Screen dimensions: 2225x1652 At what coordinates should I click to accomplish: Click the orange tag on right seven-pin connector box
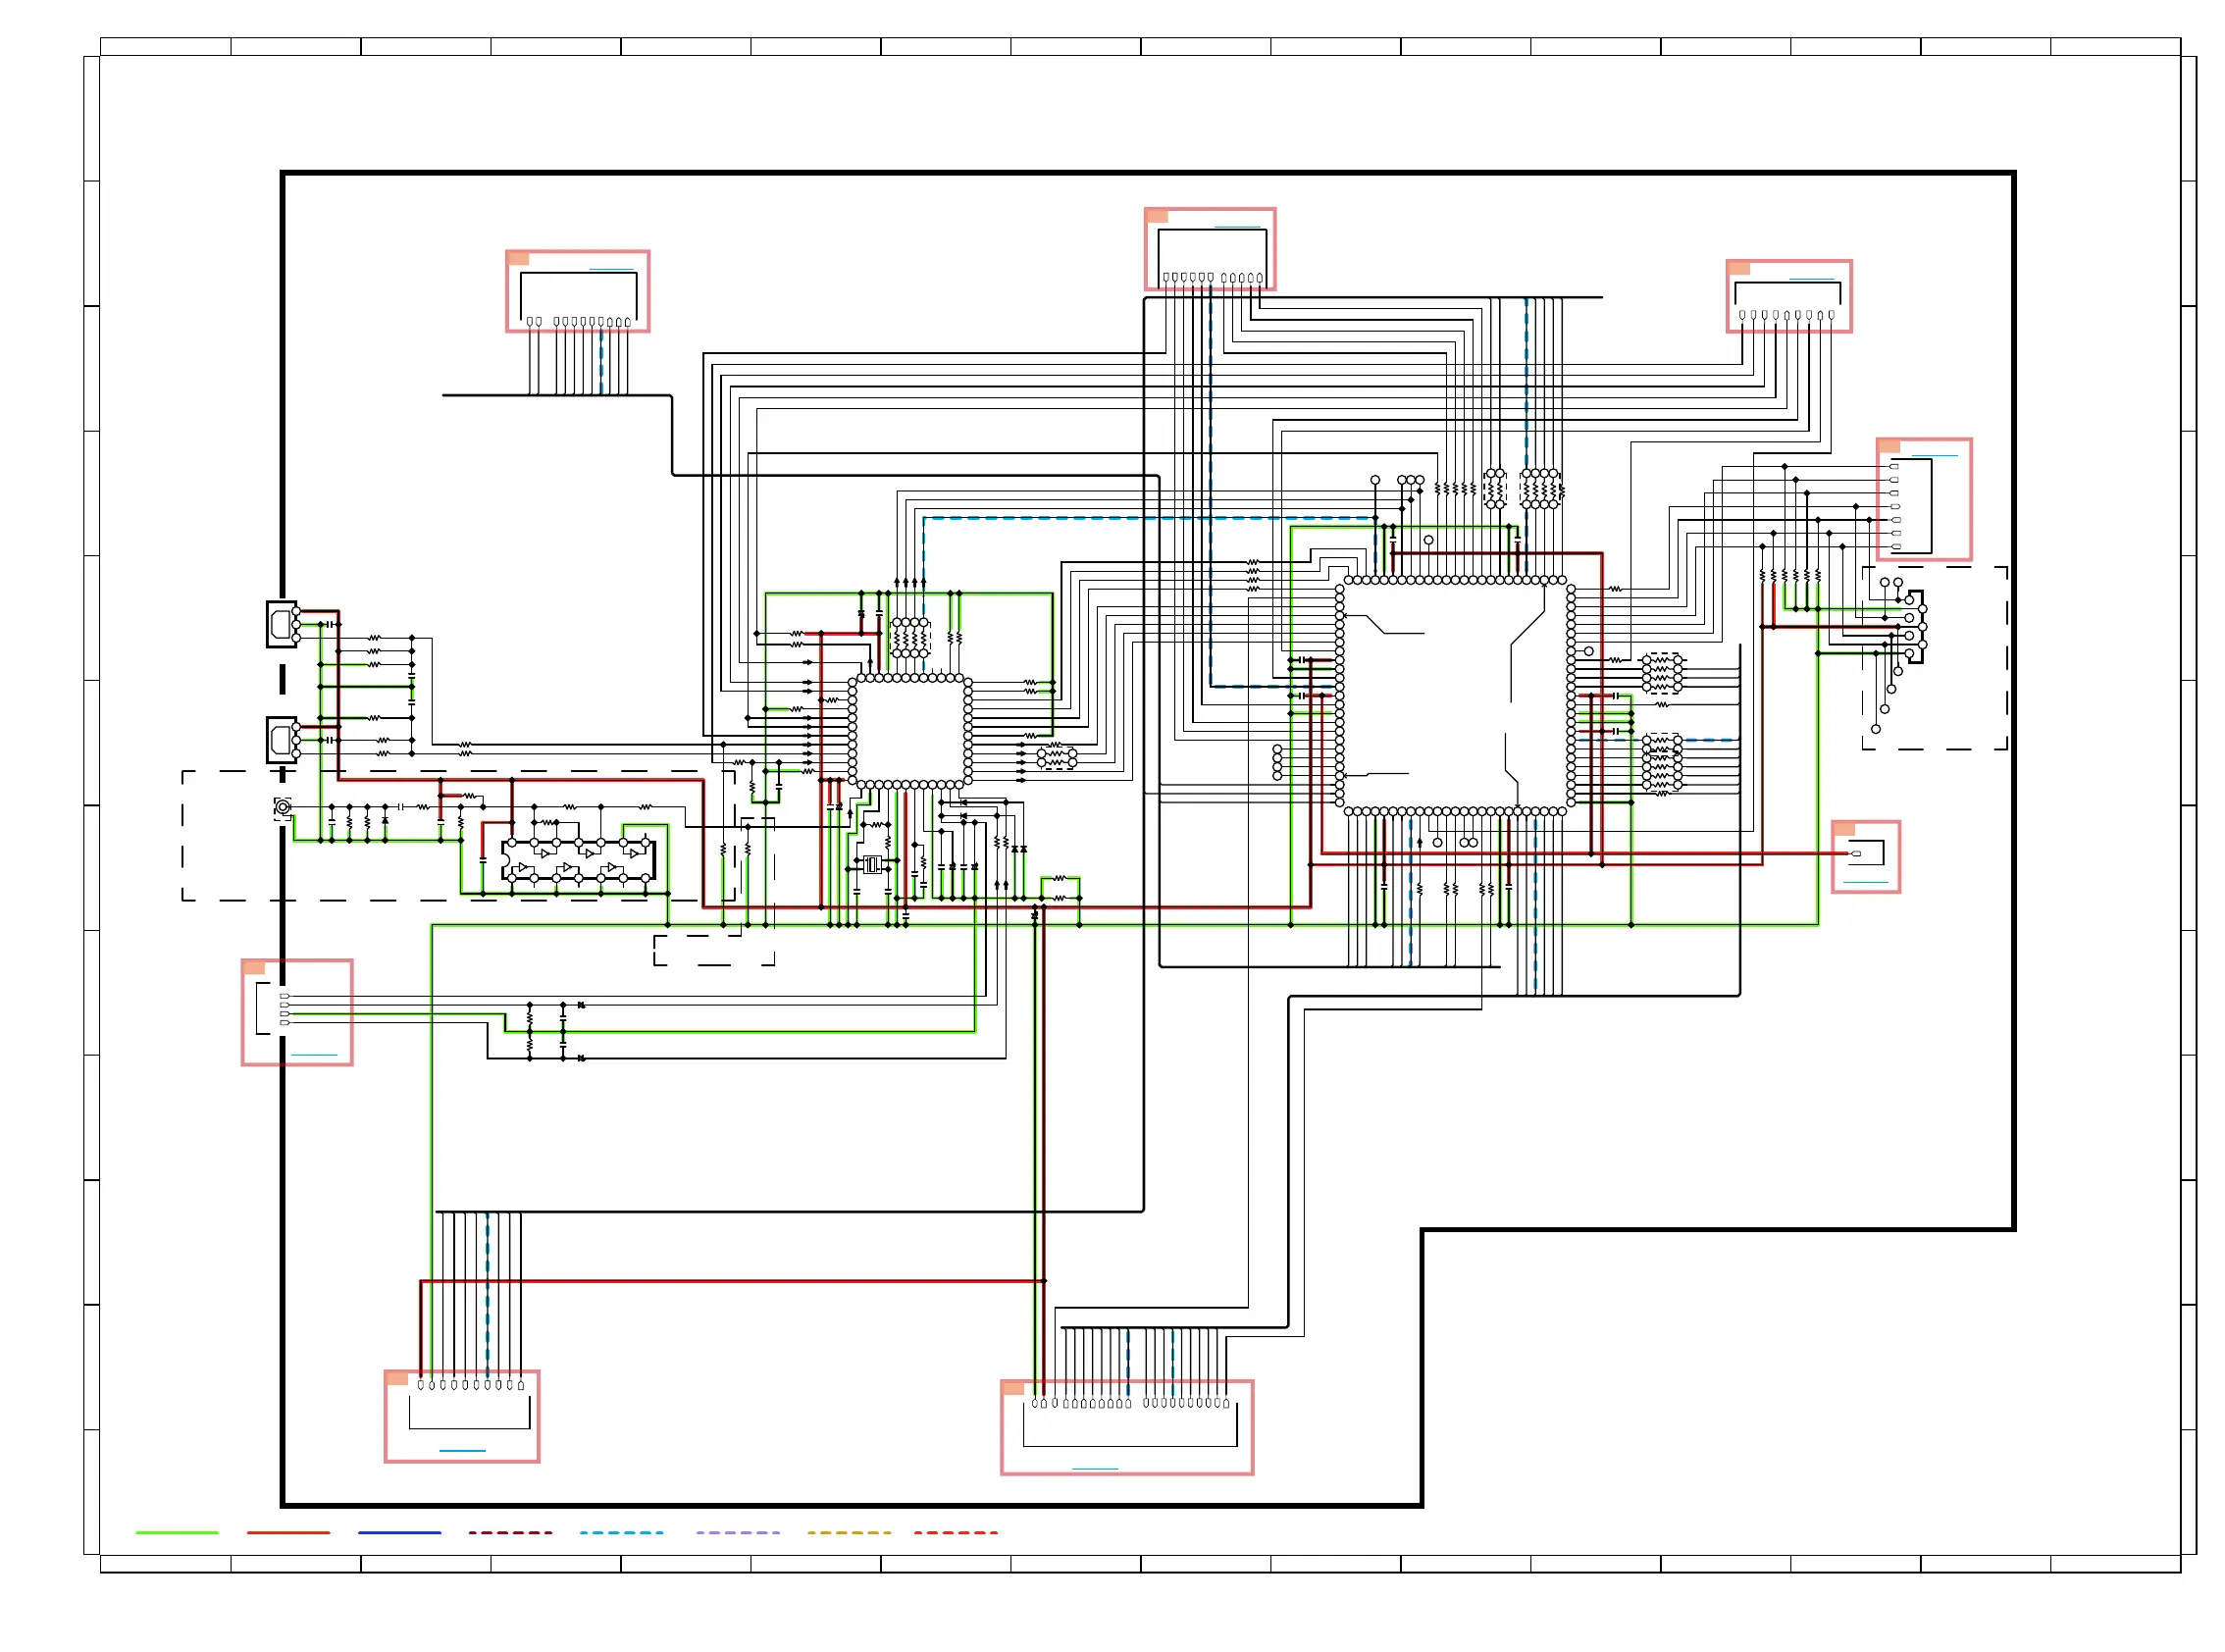1889,446
